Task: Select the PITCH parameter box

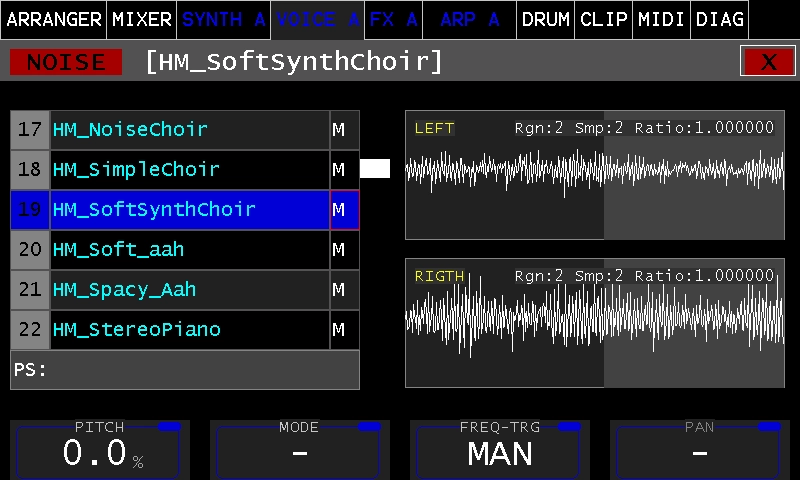Action: pos(99,450)
